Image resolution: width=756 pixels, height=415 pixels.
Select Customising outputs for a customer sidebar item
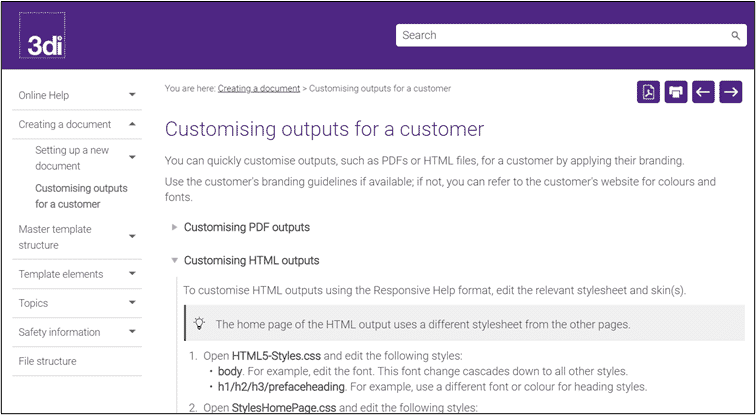coord(81,196)
